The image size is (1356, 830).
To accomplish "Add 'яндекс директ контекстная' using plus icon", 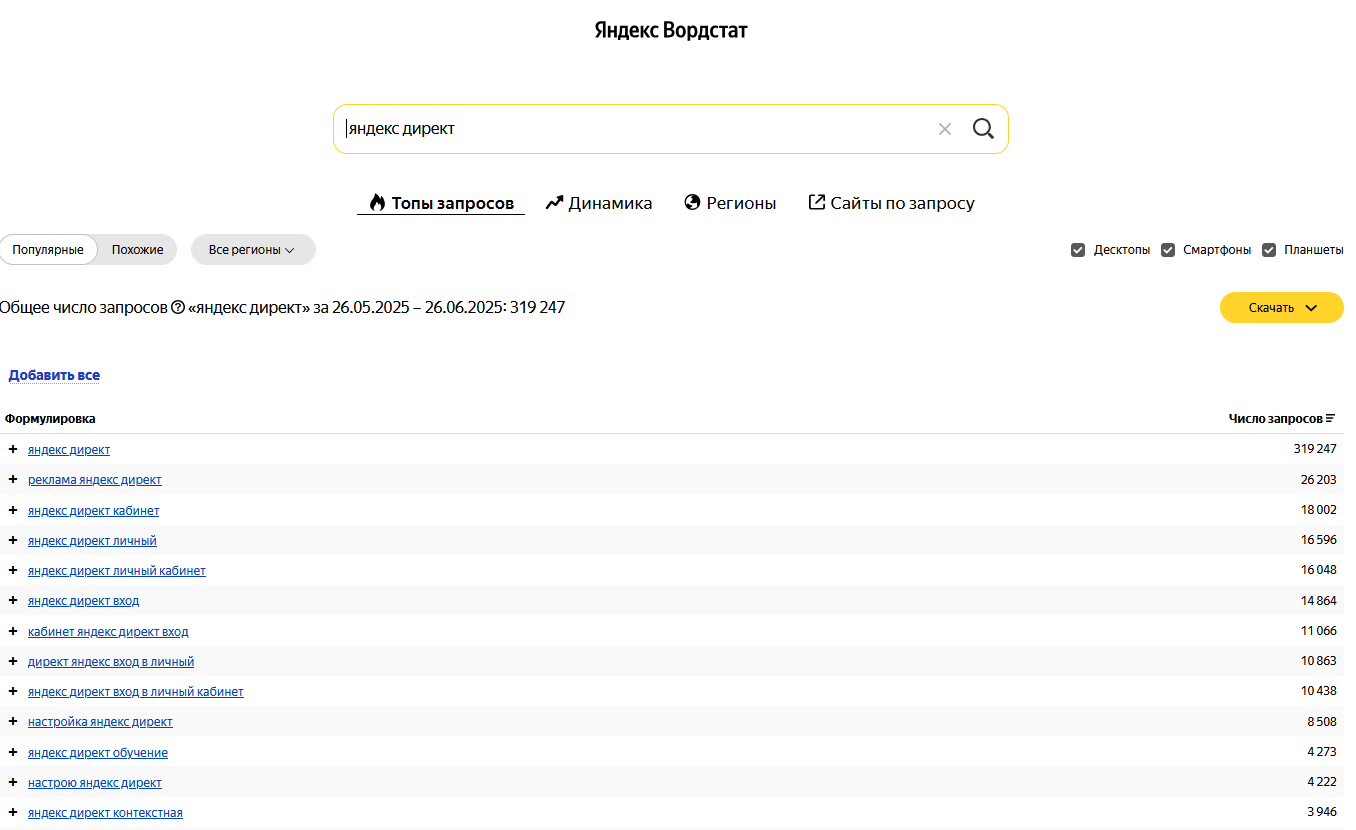I will tap(13, 812).
